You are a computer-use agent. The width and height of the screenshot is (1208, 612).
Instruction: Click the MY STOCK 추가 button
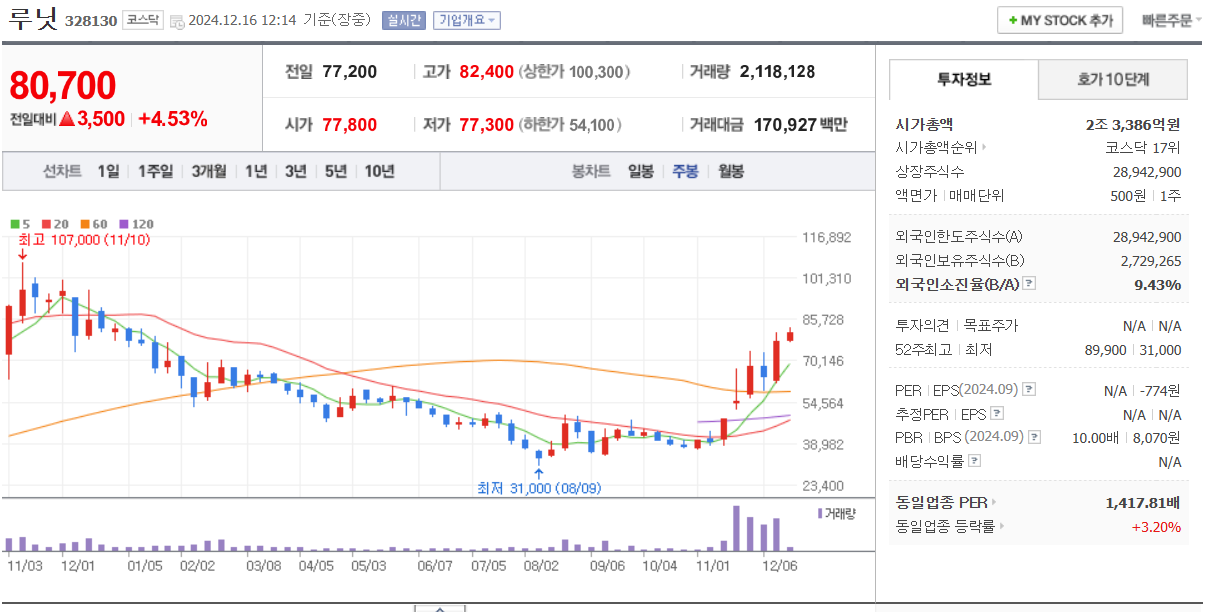point(1060,20)
